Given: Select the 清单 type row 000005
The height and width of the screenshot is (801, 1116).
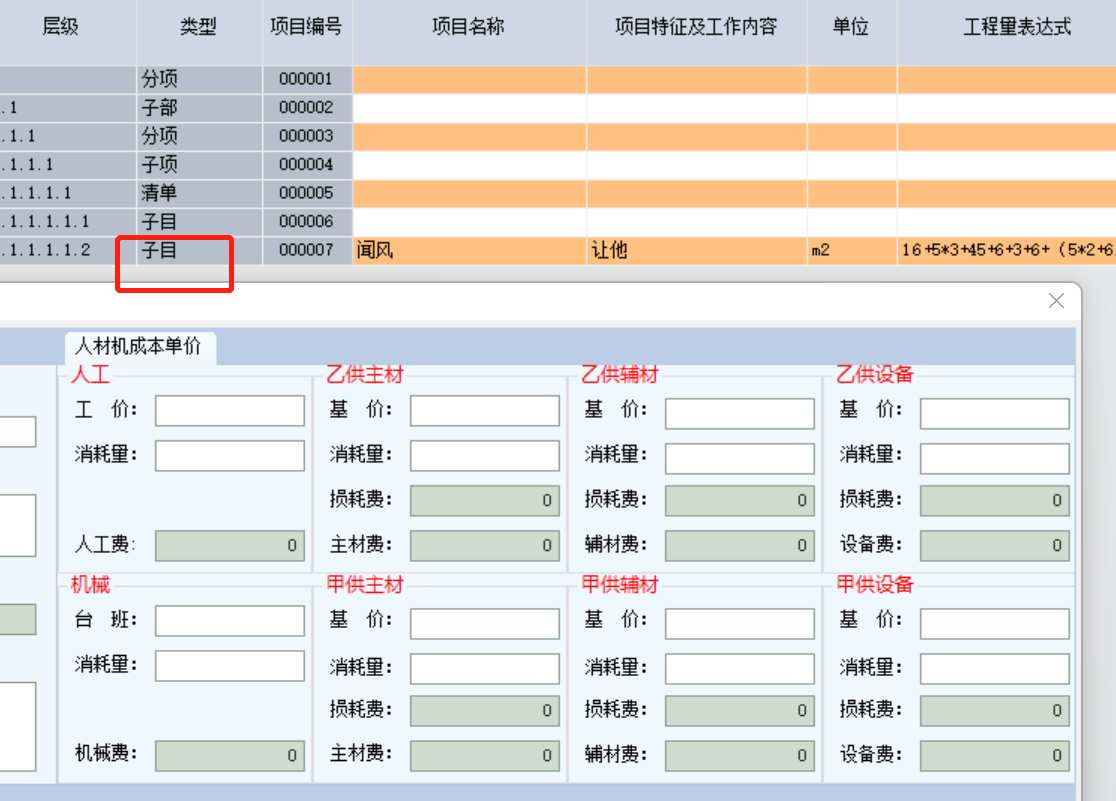Looking at the screenshot, I should click(307, 193).
